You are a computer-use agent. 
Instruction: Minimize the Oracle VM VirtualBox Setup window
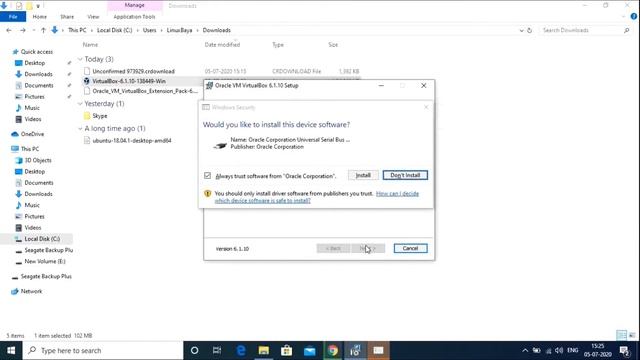381,85
